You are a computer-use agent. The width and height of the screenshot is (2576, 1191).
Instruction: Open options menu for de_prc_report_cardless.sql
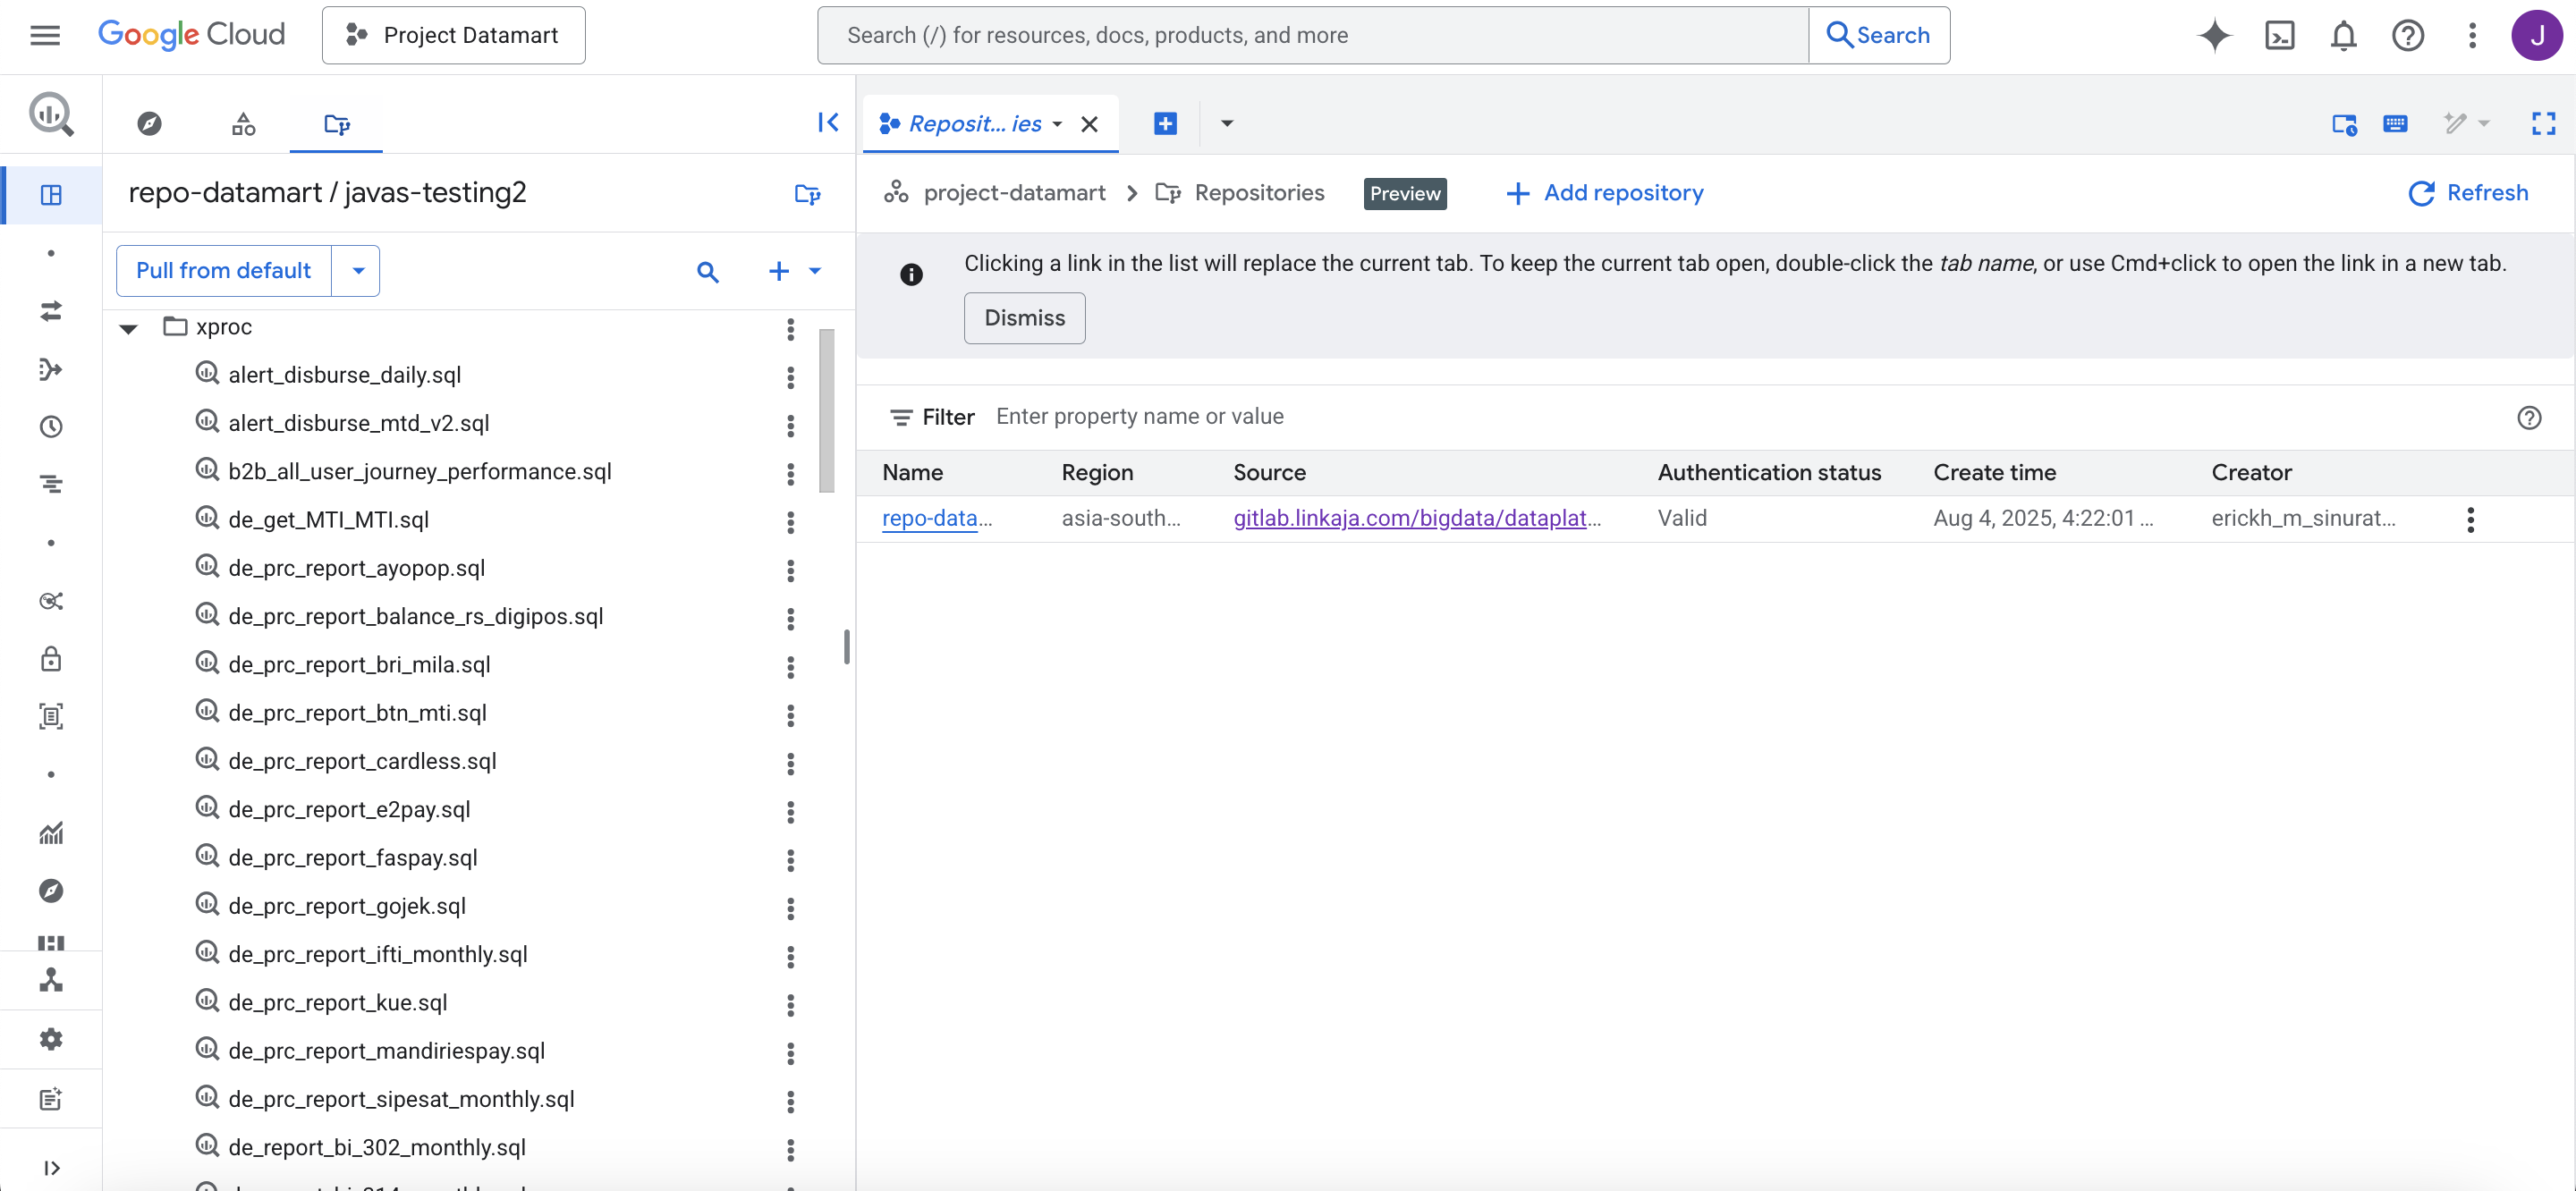[x=790, y=763]
